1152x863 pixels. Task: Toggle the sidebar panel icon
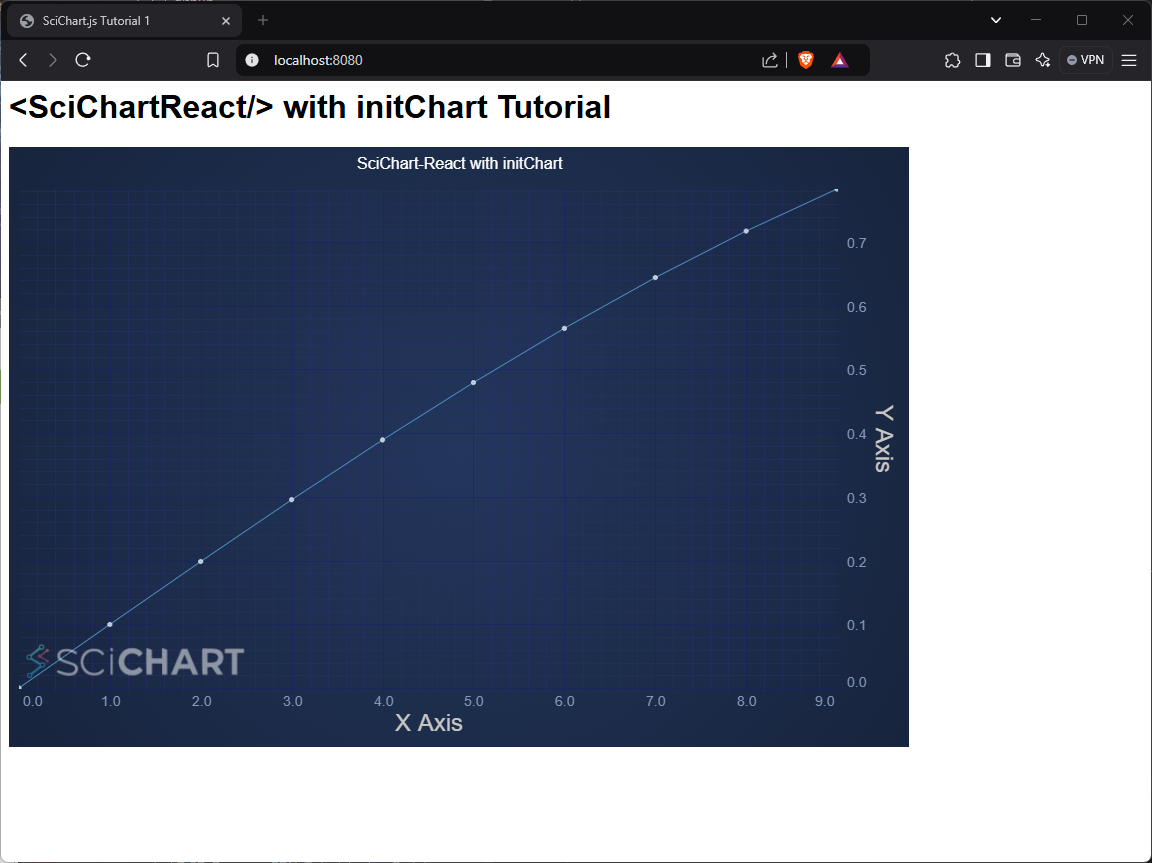click(982, 60)
